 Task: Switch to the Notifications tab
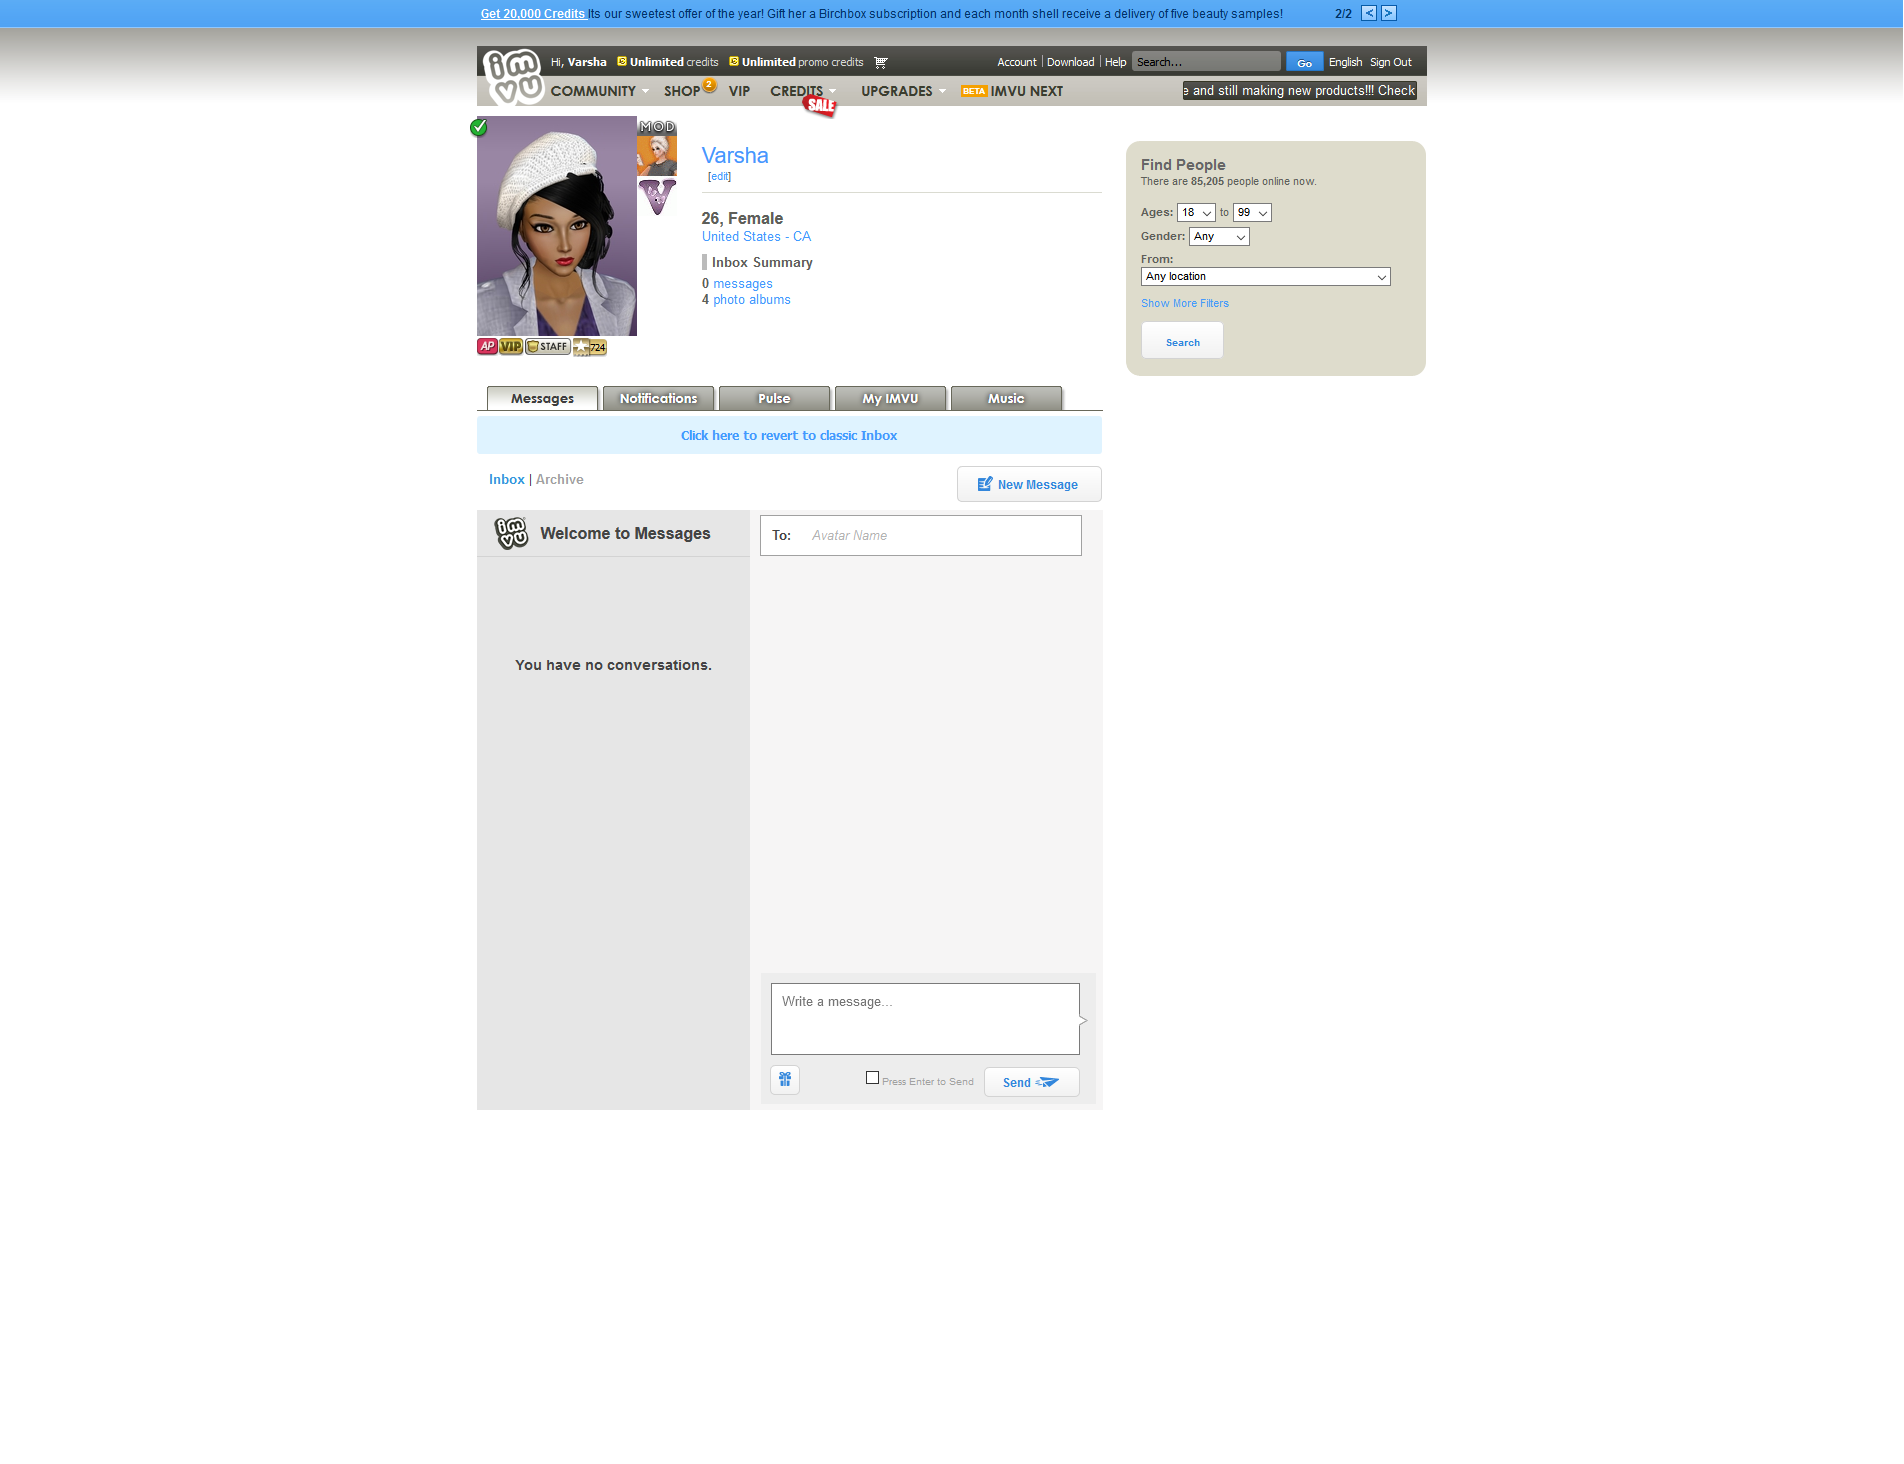(658, 398)
